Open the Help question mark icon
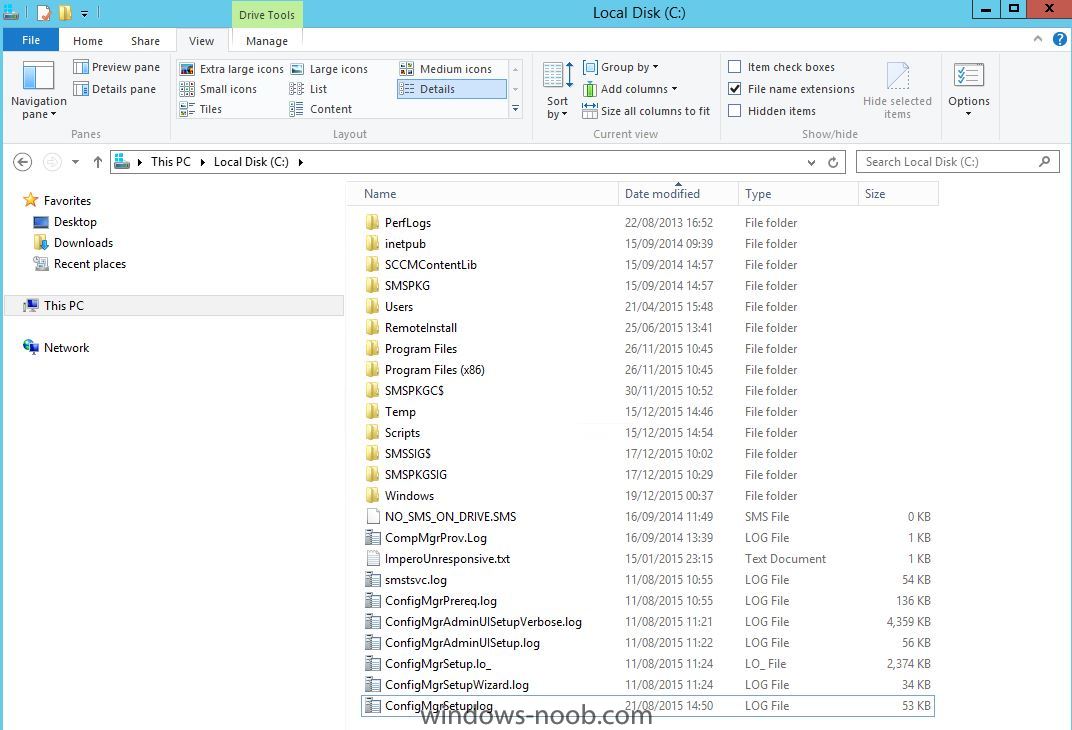Image resolution: width=1072 pixels, height=730 pixels. [1060, 39]
